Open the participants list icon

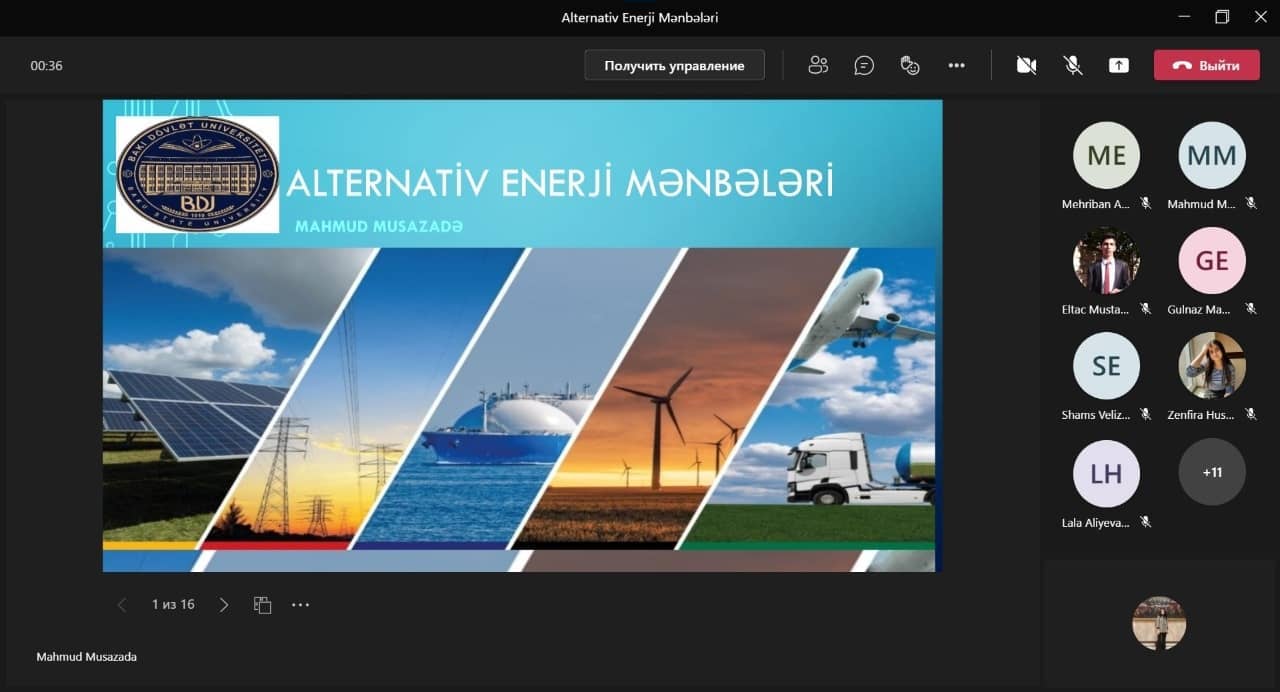coord(818,65)
